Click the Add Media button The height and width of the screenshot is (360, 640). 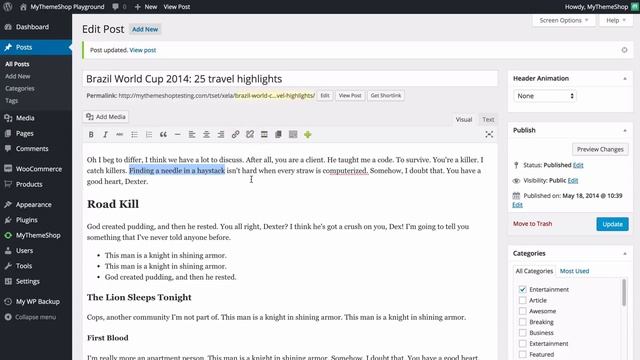point(106,117)
